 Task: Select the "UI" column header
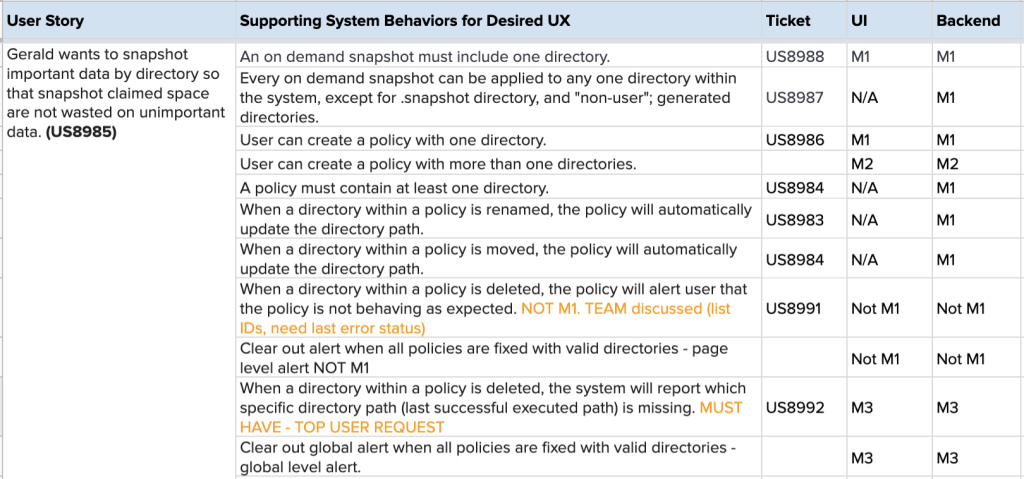(859, 21)
